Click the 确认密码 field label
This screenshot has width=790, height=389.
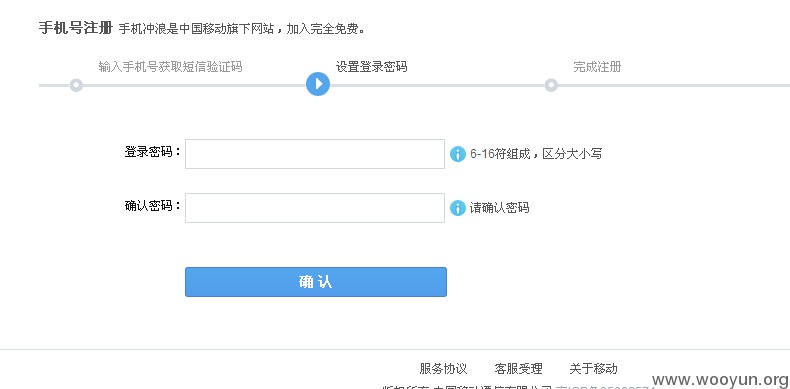[153, 206]
